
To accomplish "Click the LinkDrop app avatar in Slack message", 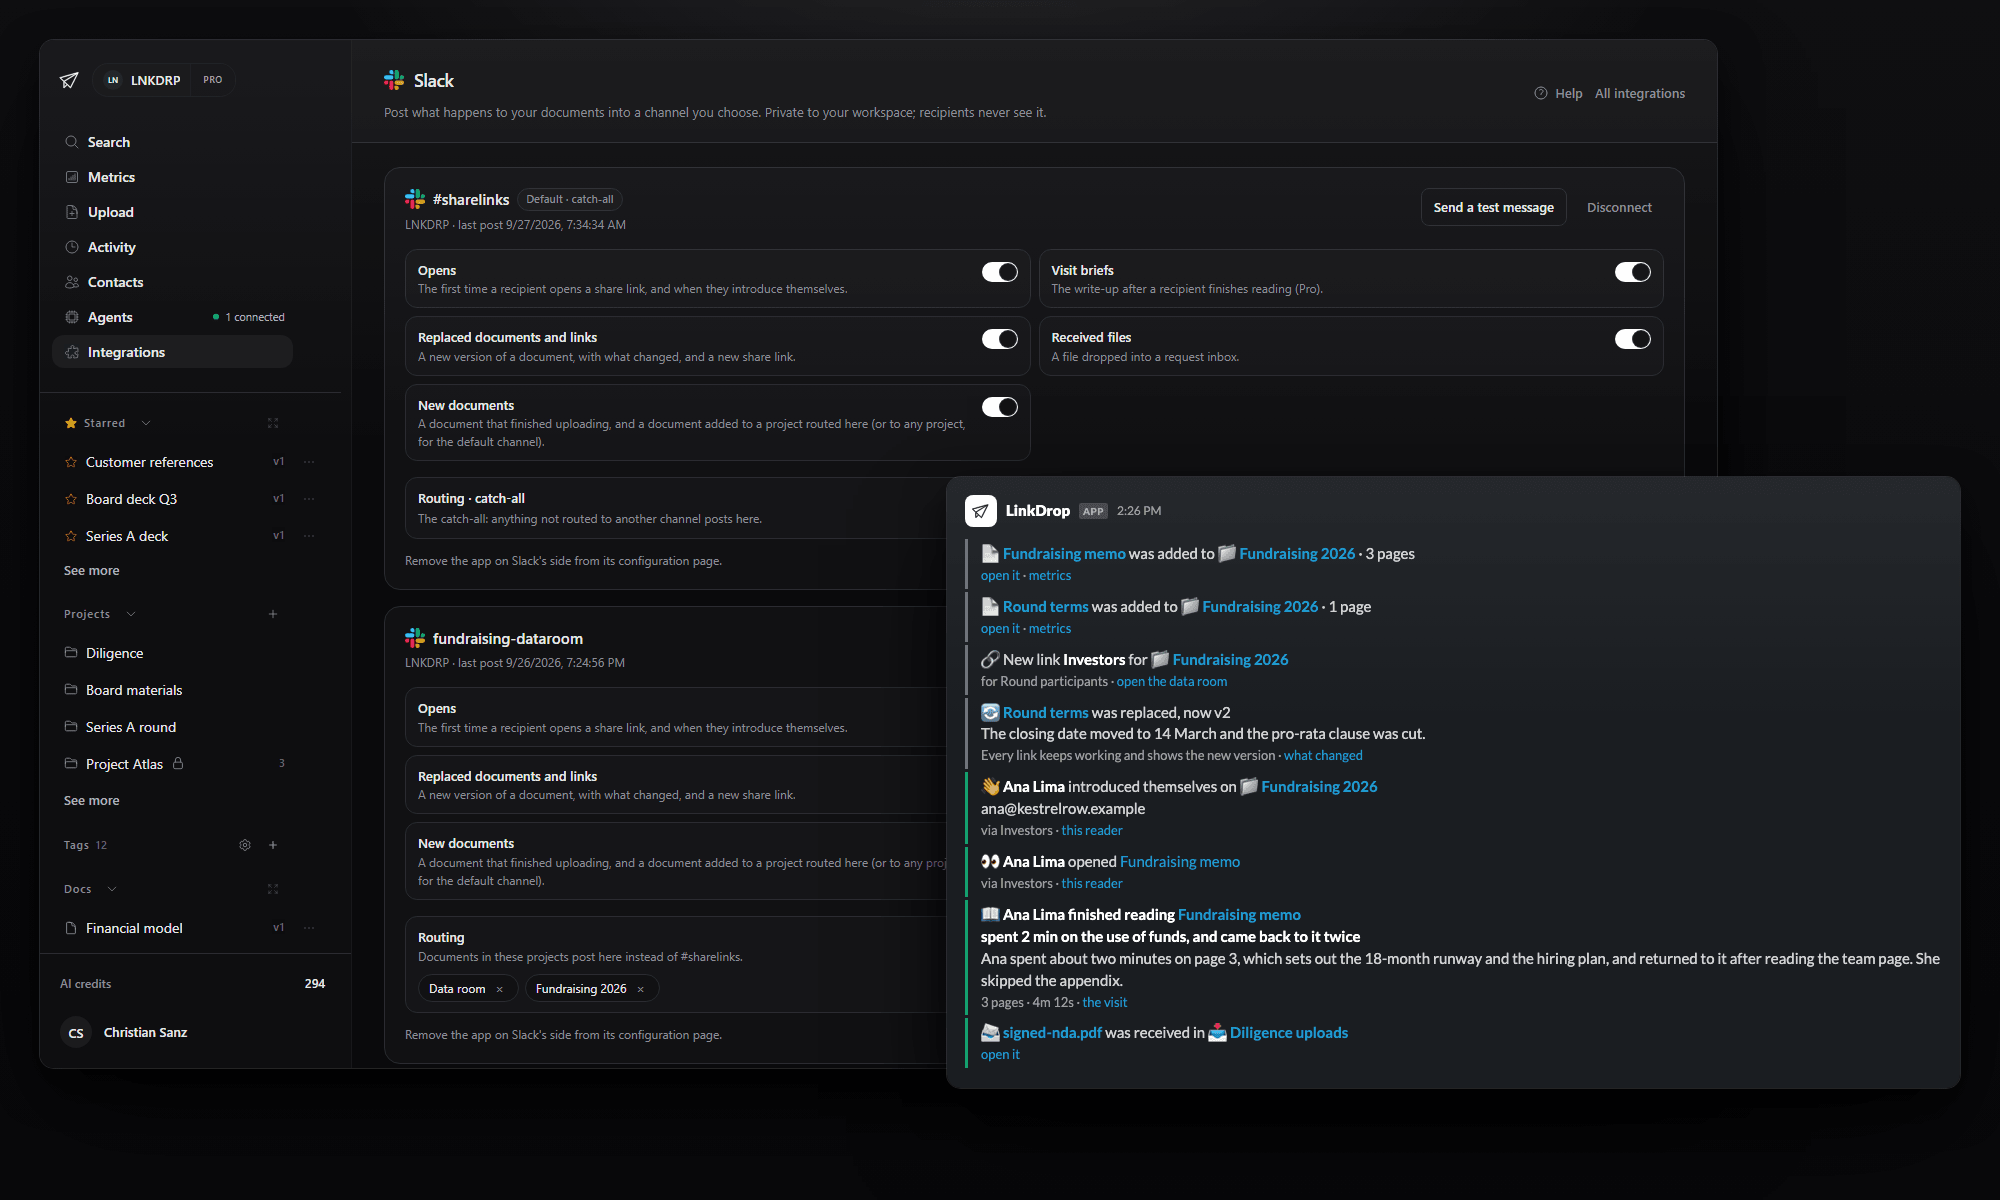I will tap(980, 511).
